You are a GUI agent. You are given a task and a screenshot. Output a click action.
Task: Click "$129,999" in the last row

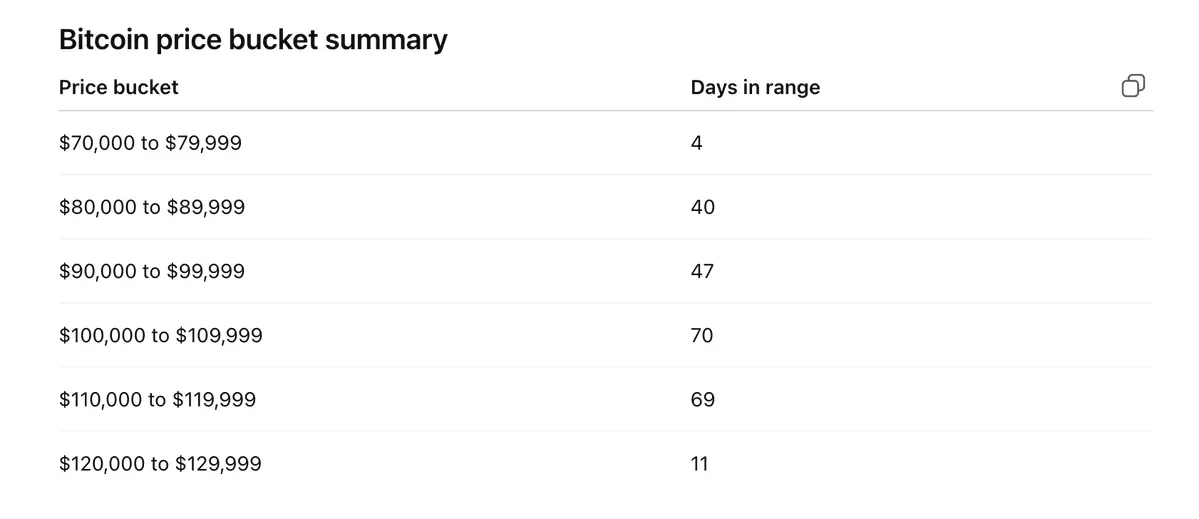coord(219,464)
